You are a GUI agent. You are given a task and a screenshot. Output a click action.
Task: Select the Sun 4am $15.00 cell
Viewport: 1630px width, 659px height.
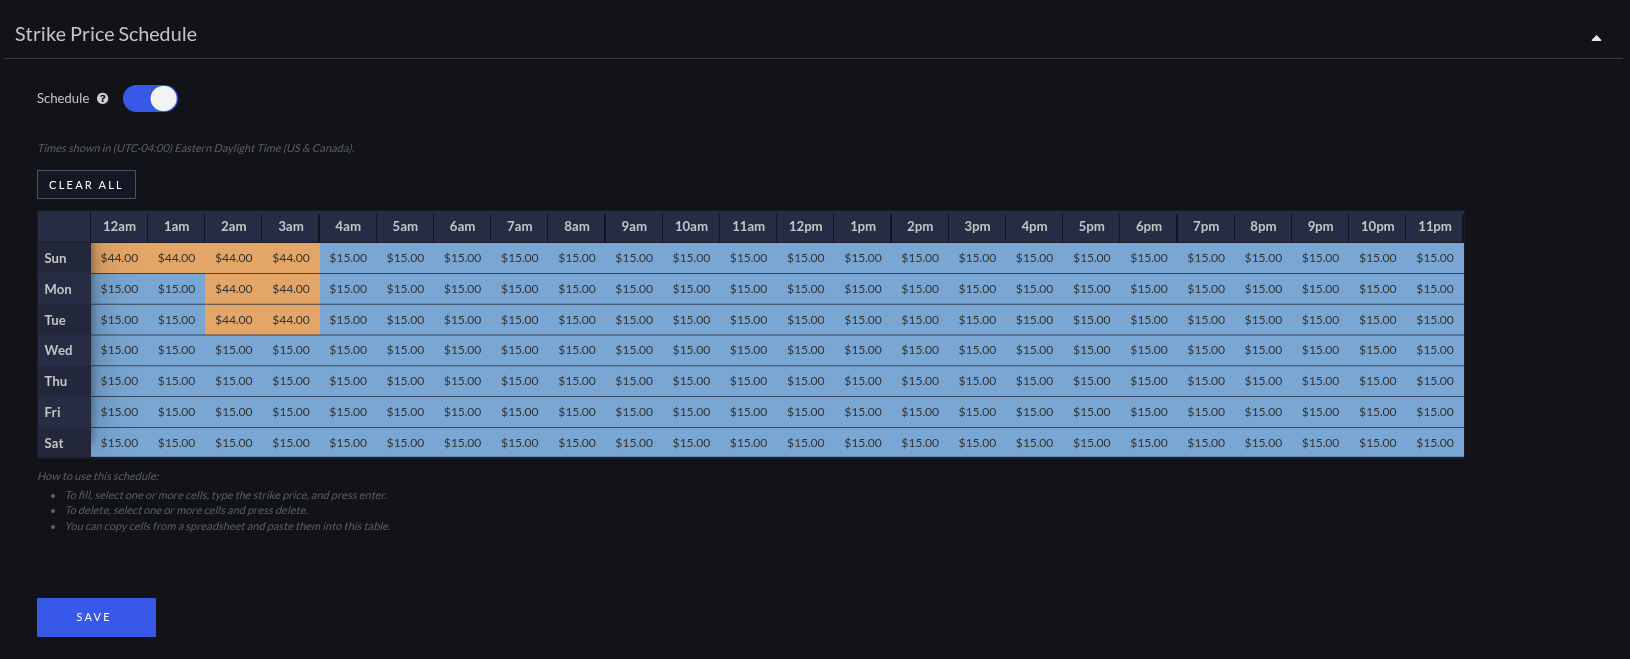point(348,258)
